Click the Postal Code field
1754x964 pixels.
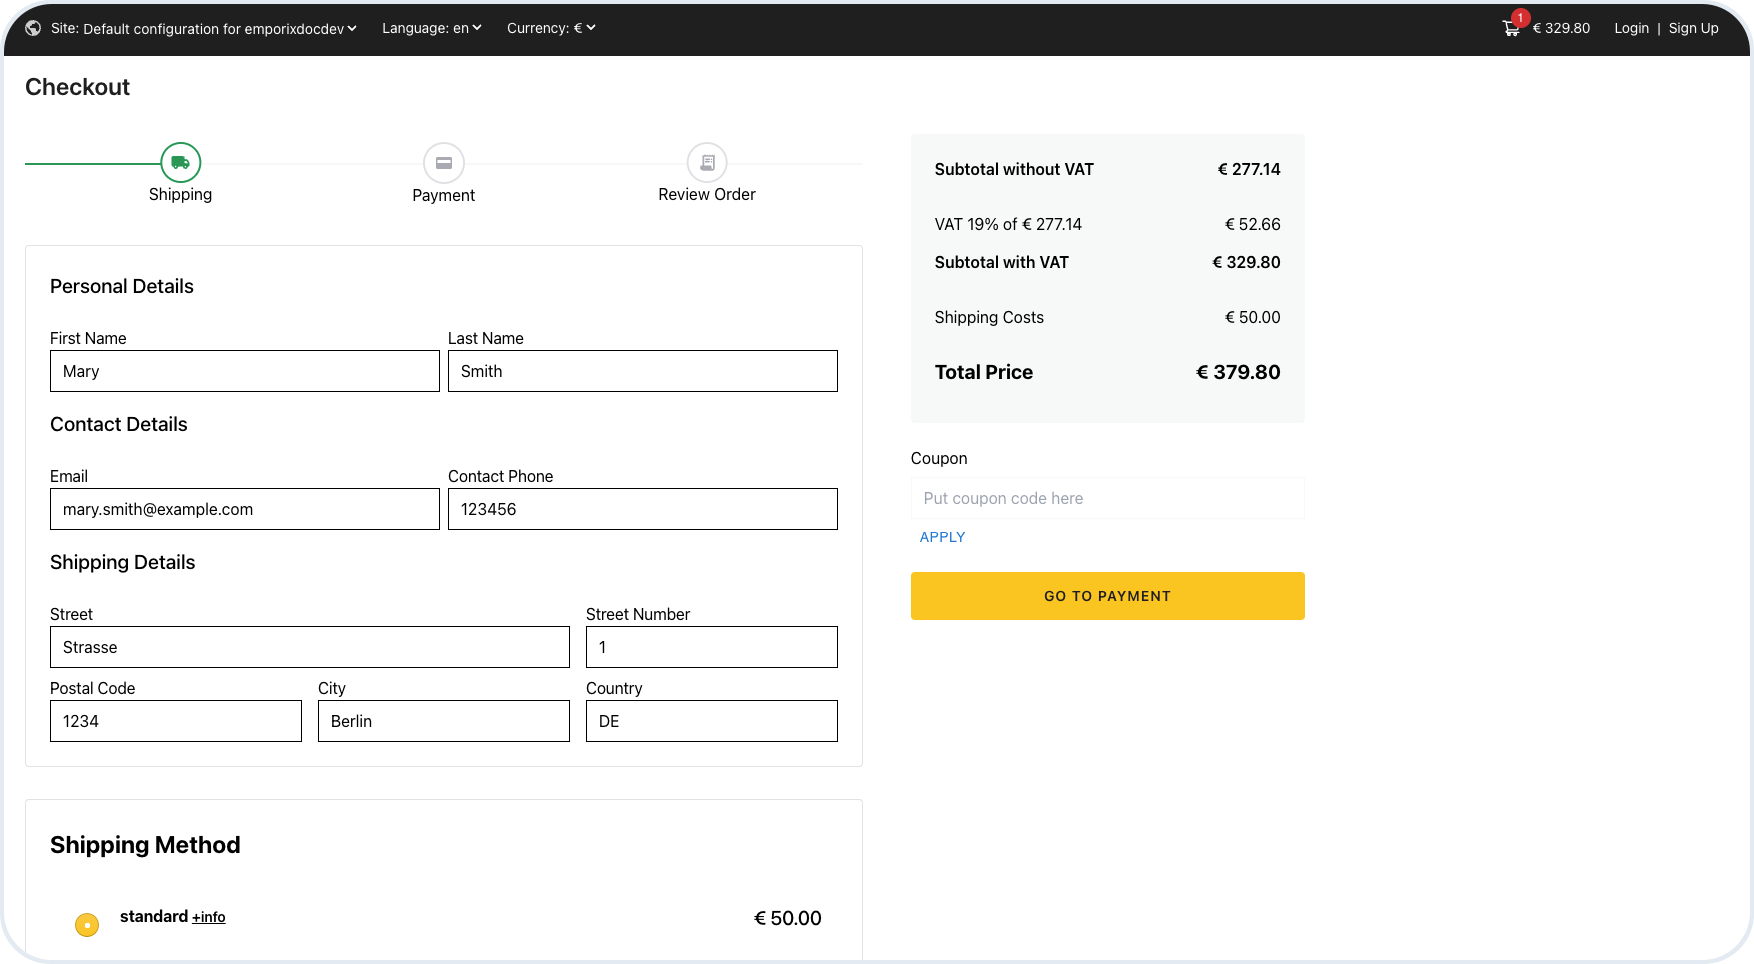[176, 721]
